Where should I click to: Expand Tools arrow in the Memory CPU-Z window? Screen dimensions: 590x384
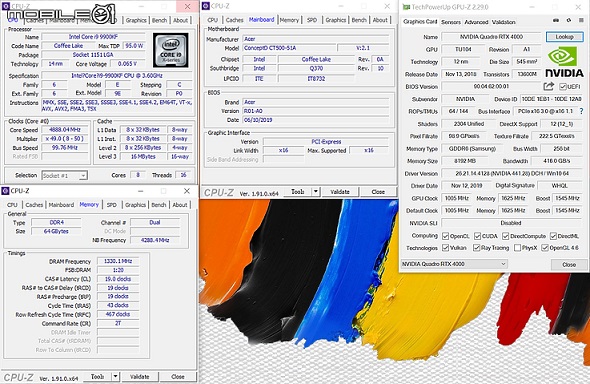pos(116,376)
